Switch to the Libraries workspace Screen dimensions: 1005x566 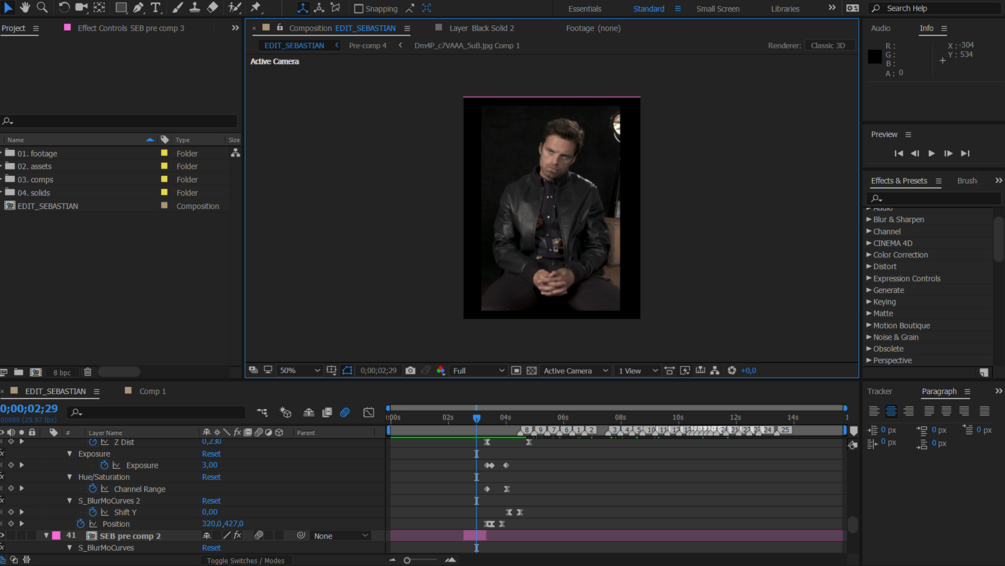pyautogui.click(x=785, y=9)
